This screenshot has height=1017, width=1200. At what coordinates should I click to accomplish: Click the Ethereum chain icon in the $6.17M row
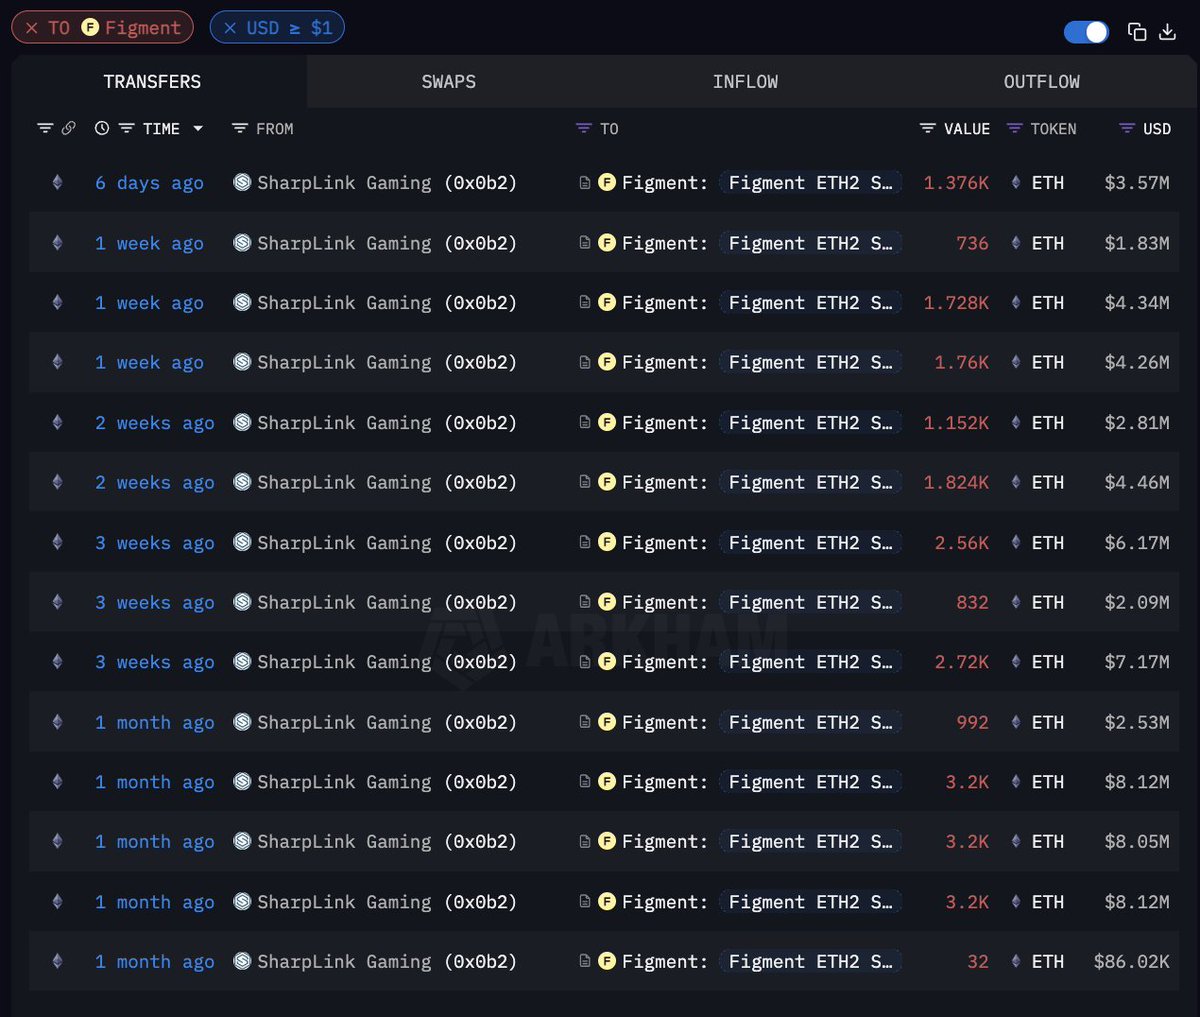57,542
